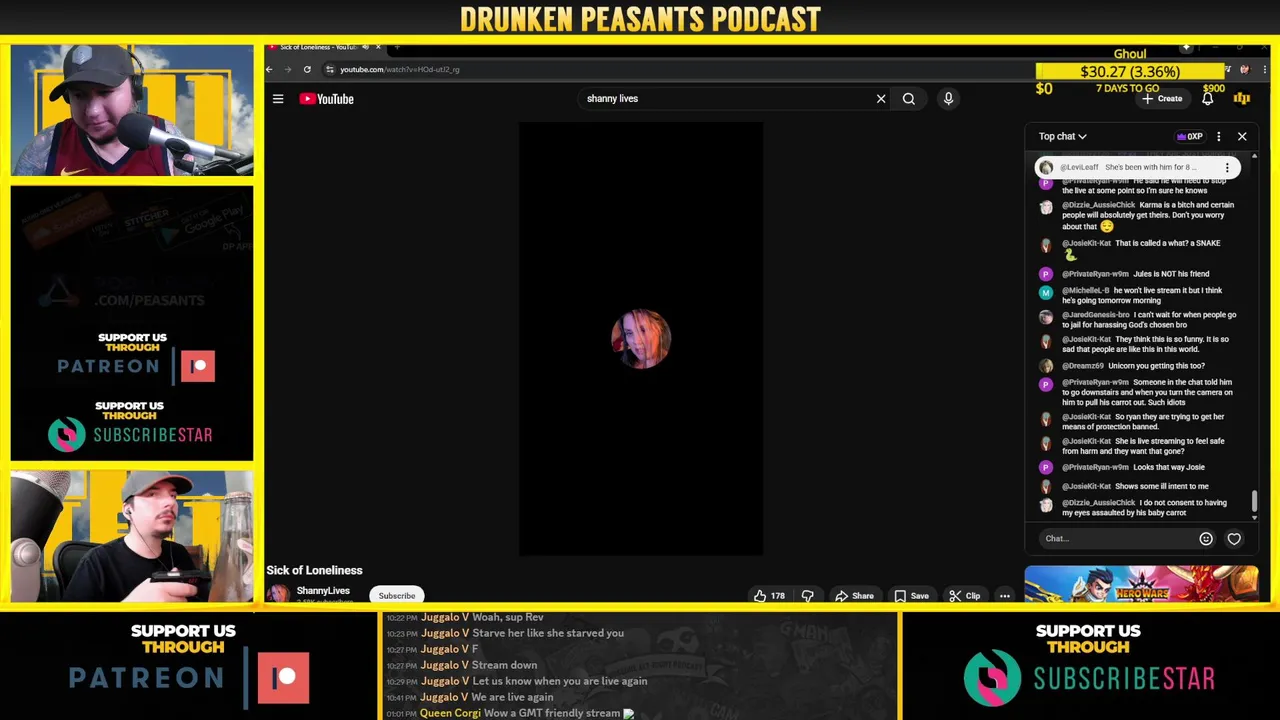
Task: Click Queen Corgi 'GMT friendly stream' message
Action: pos(510,713)
